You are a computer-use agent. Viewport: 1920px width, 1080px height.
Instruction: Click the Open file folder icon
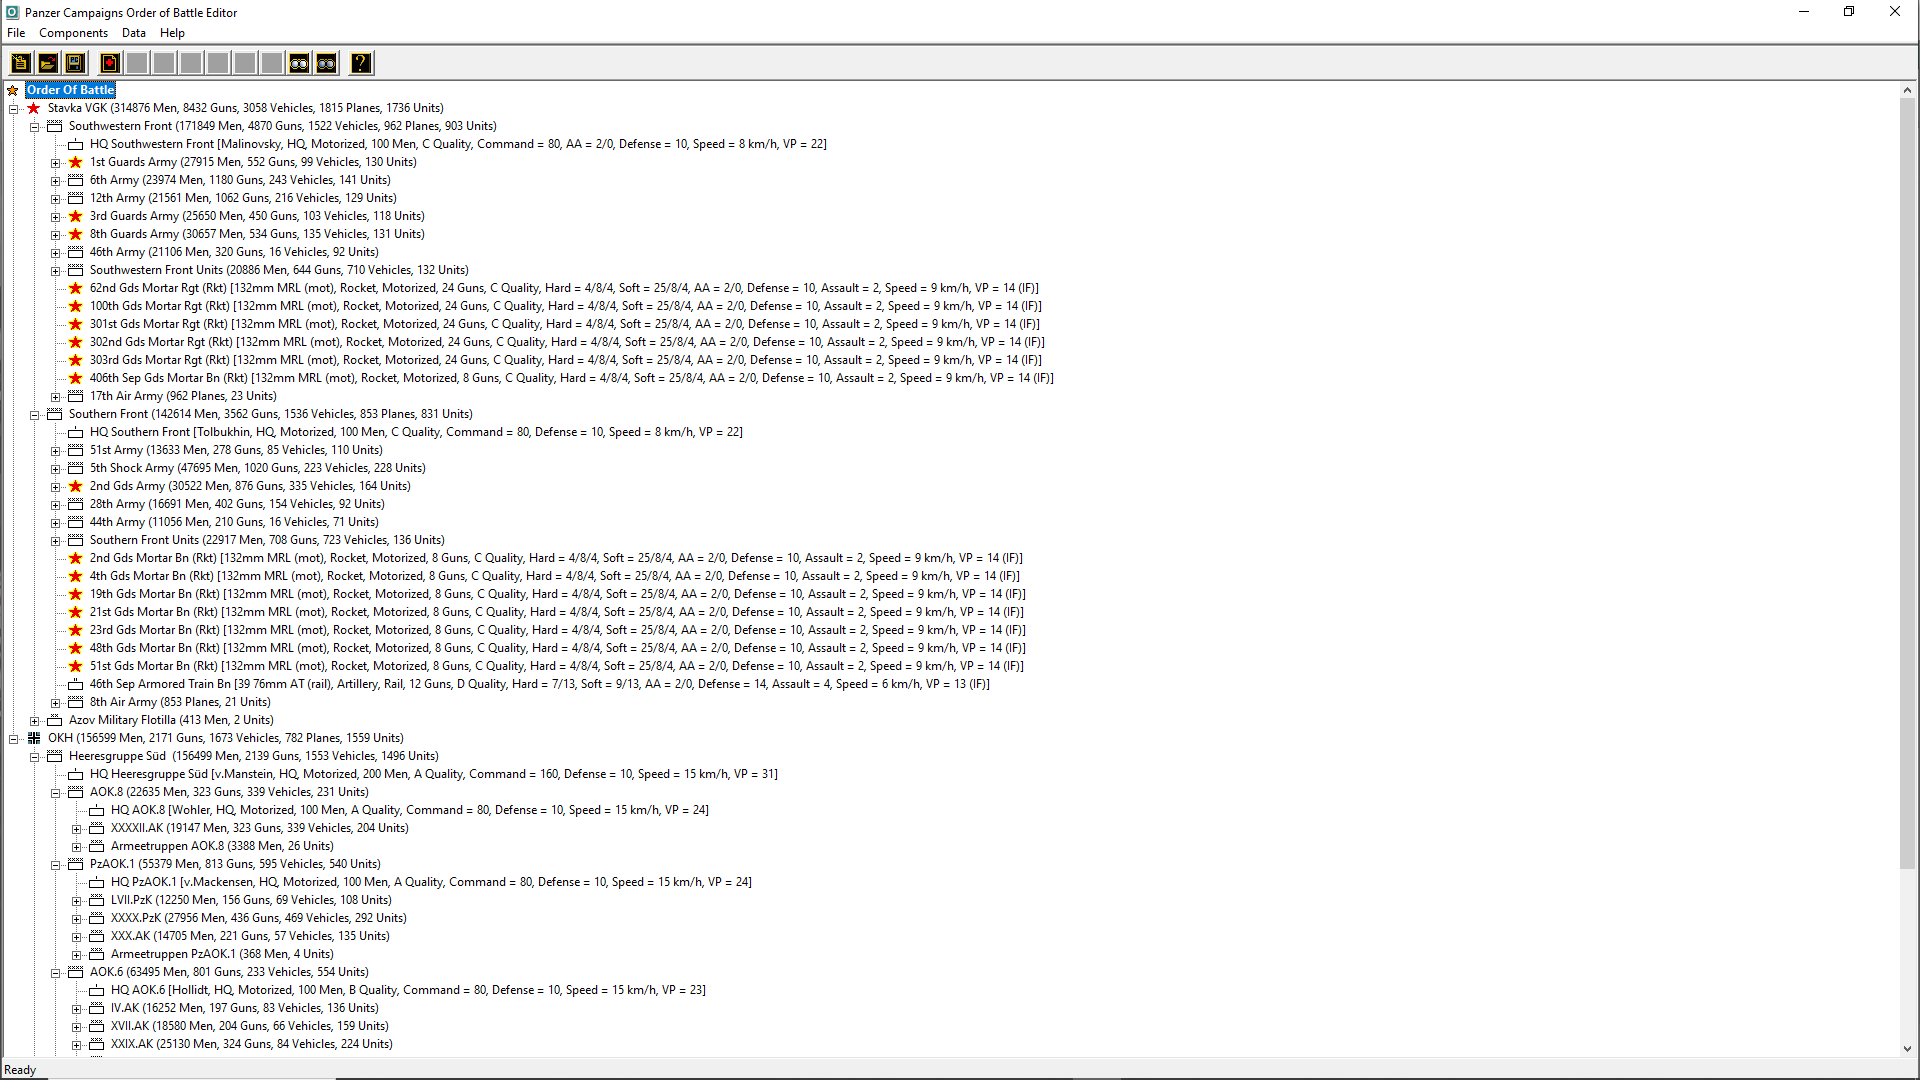47,63
